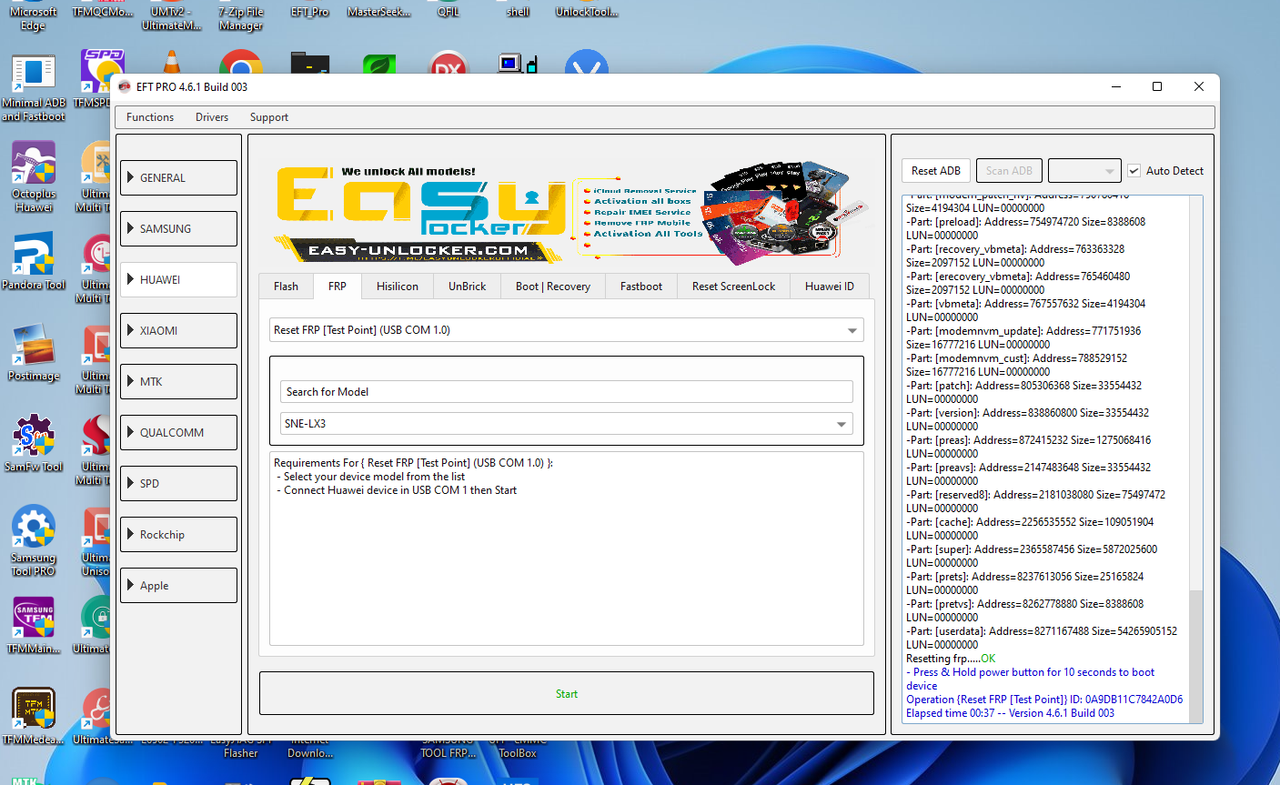Select the Postimage desktop shortcut
The height and width of the screenshot is (785, 1280).
tap(33, 354)
